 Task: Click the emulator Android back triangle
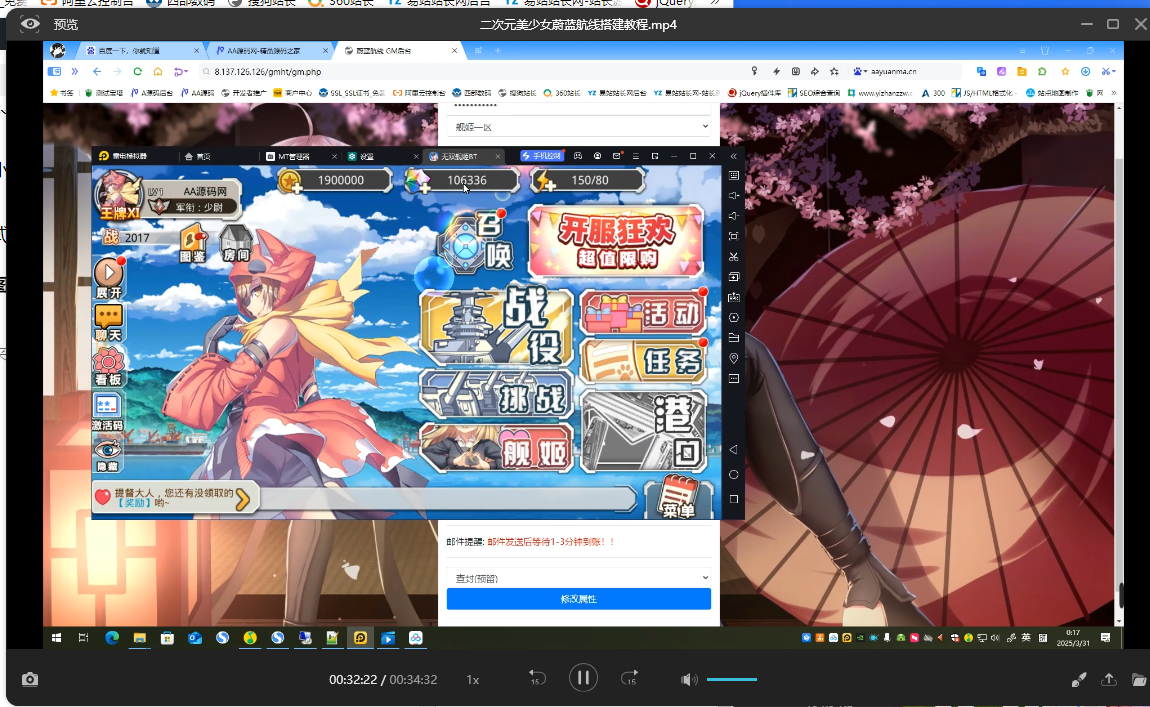pos(733,450)
